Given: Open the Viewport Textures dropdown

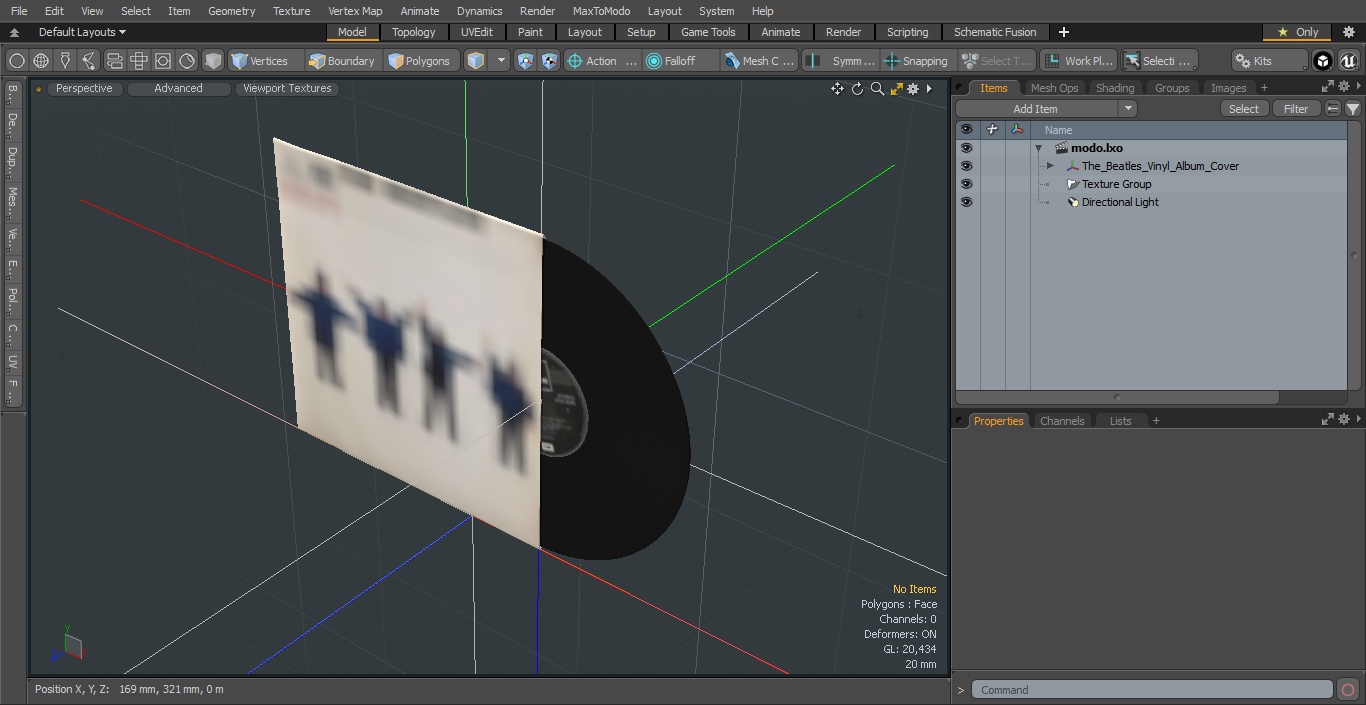Looking at the screenshot, I should click(287, 88).
